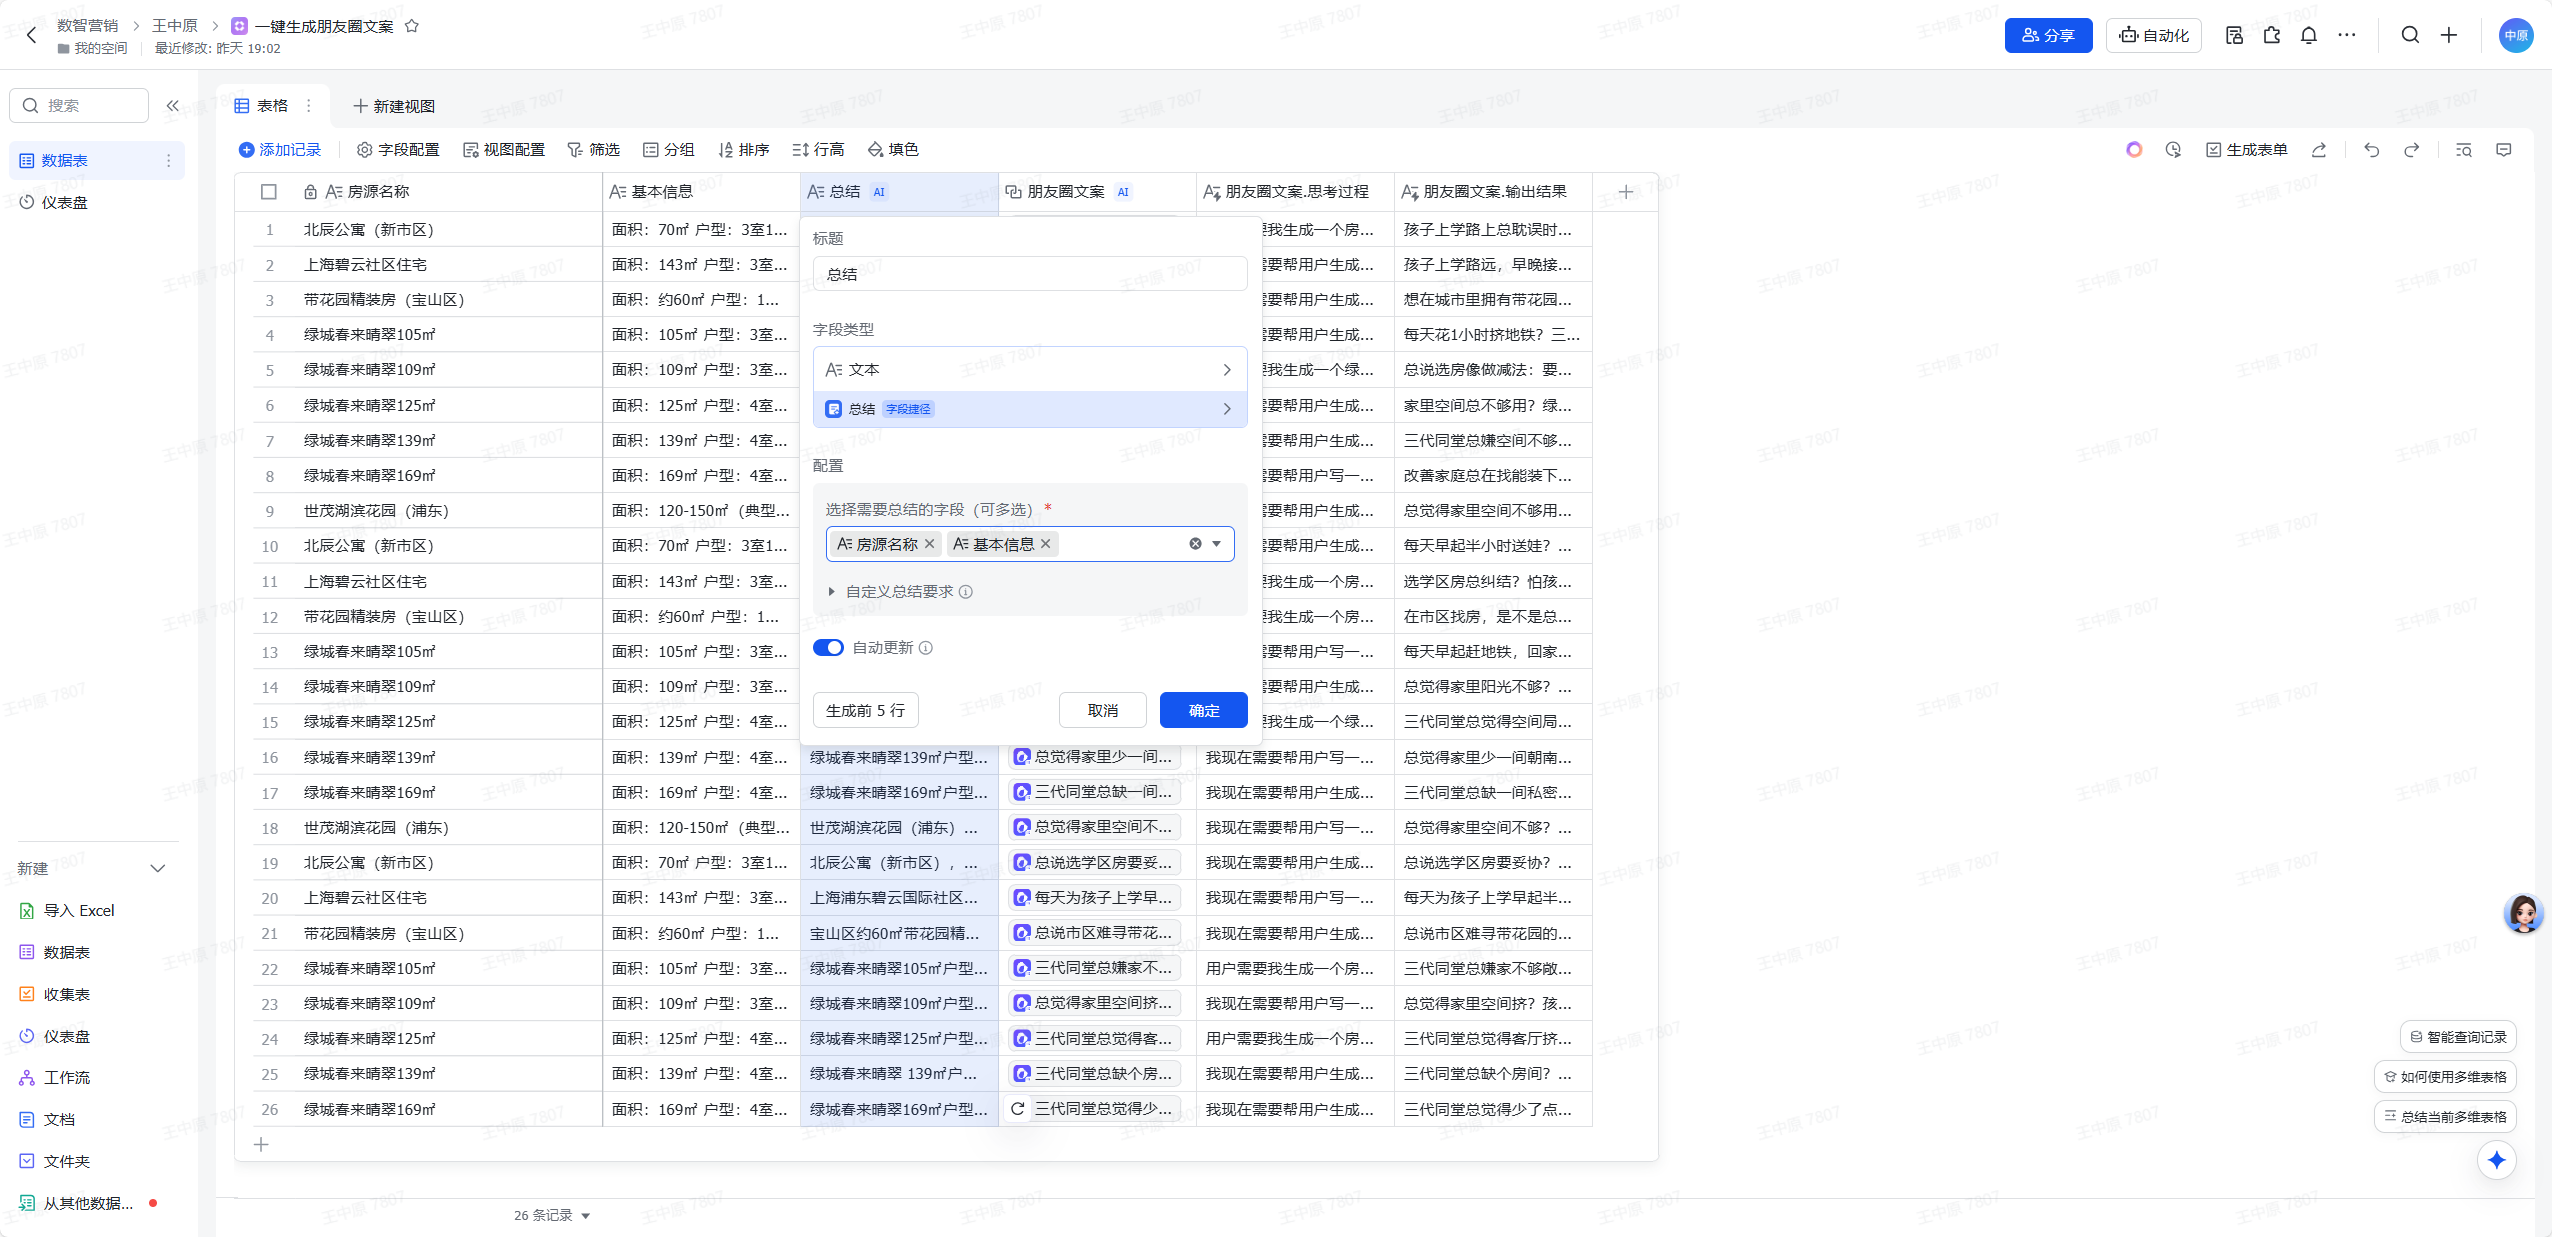Open the fill color tool
Image resolution: width=2552 pixels, height=1237 pixels.
(892, 150)
